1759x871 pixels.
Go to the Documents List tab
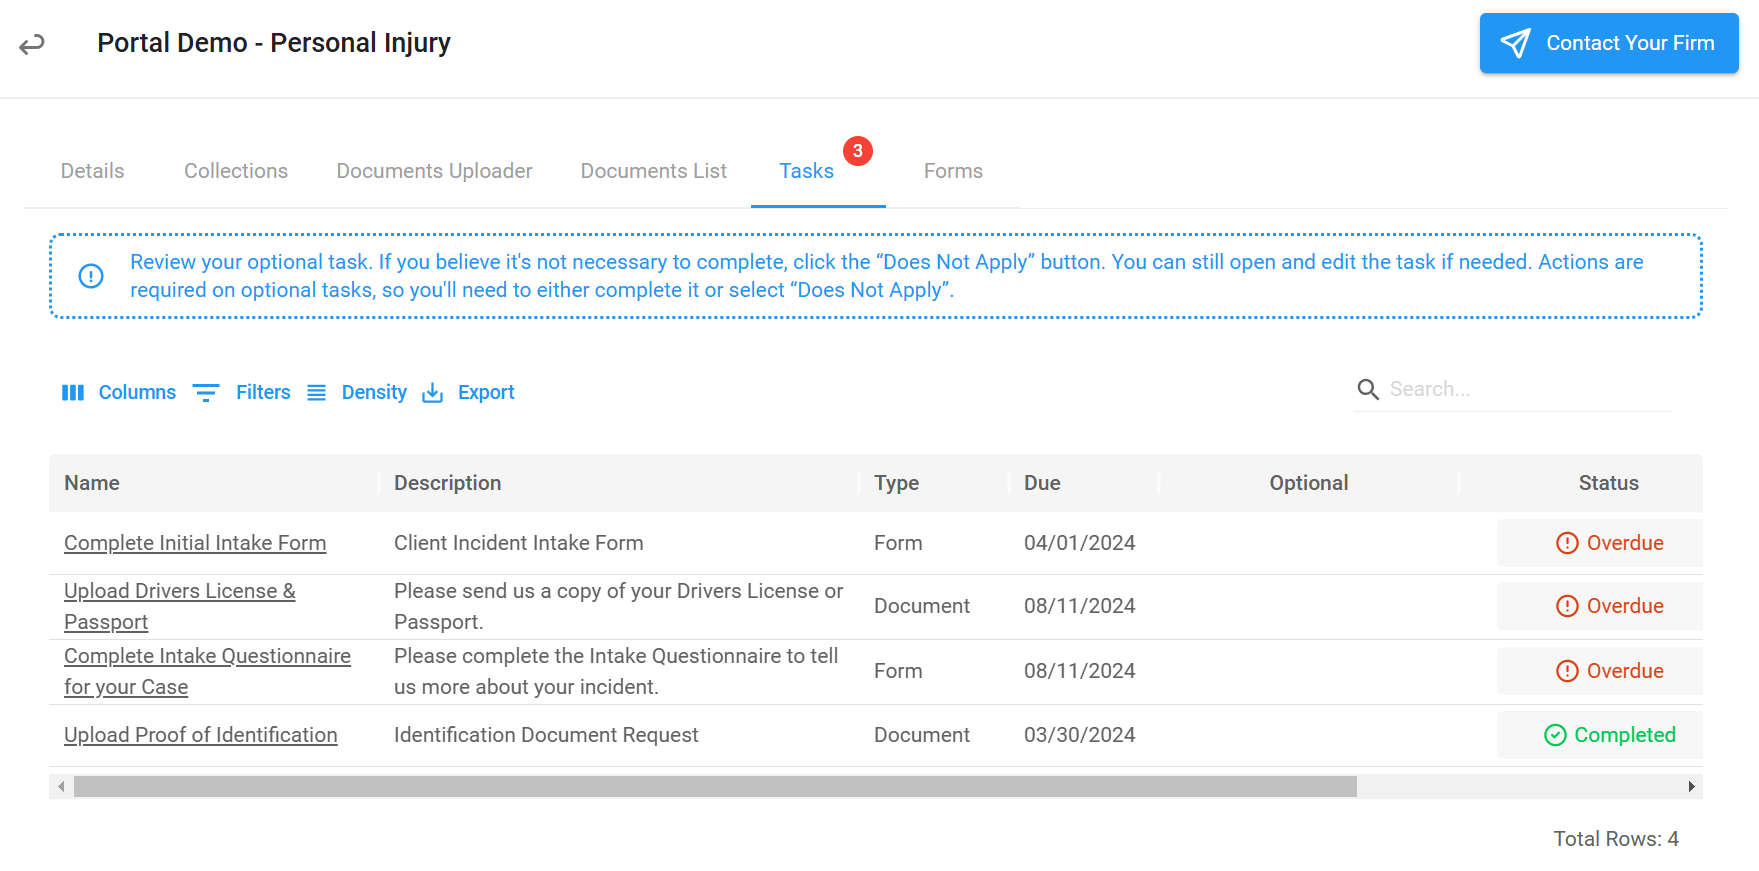[654, 171]
